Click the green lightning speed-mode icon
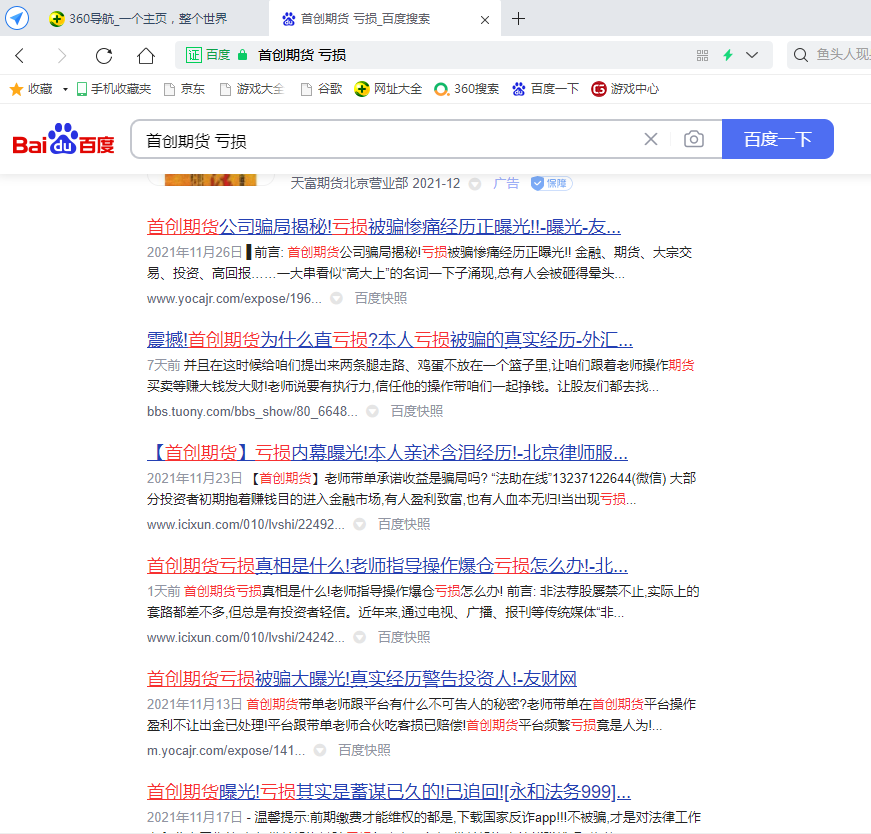Screen dimensions: 871x834 coord(728,55)
